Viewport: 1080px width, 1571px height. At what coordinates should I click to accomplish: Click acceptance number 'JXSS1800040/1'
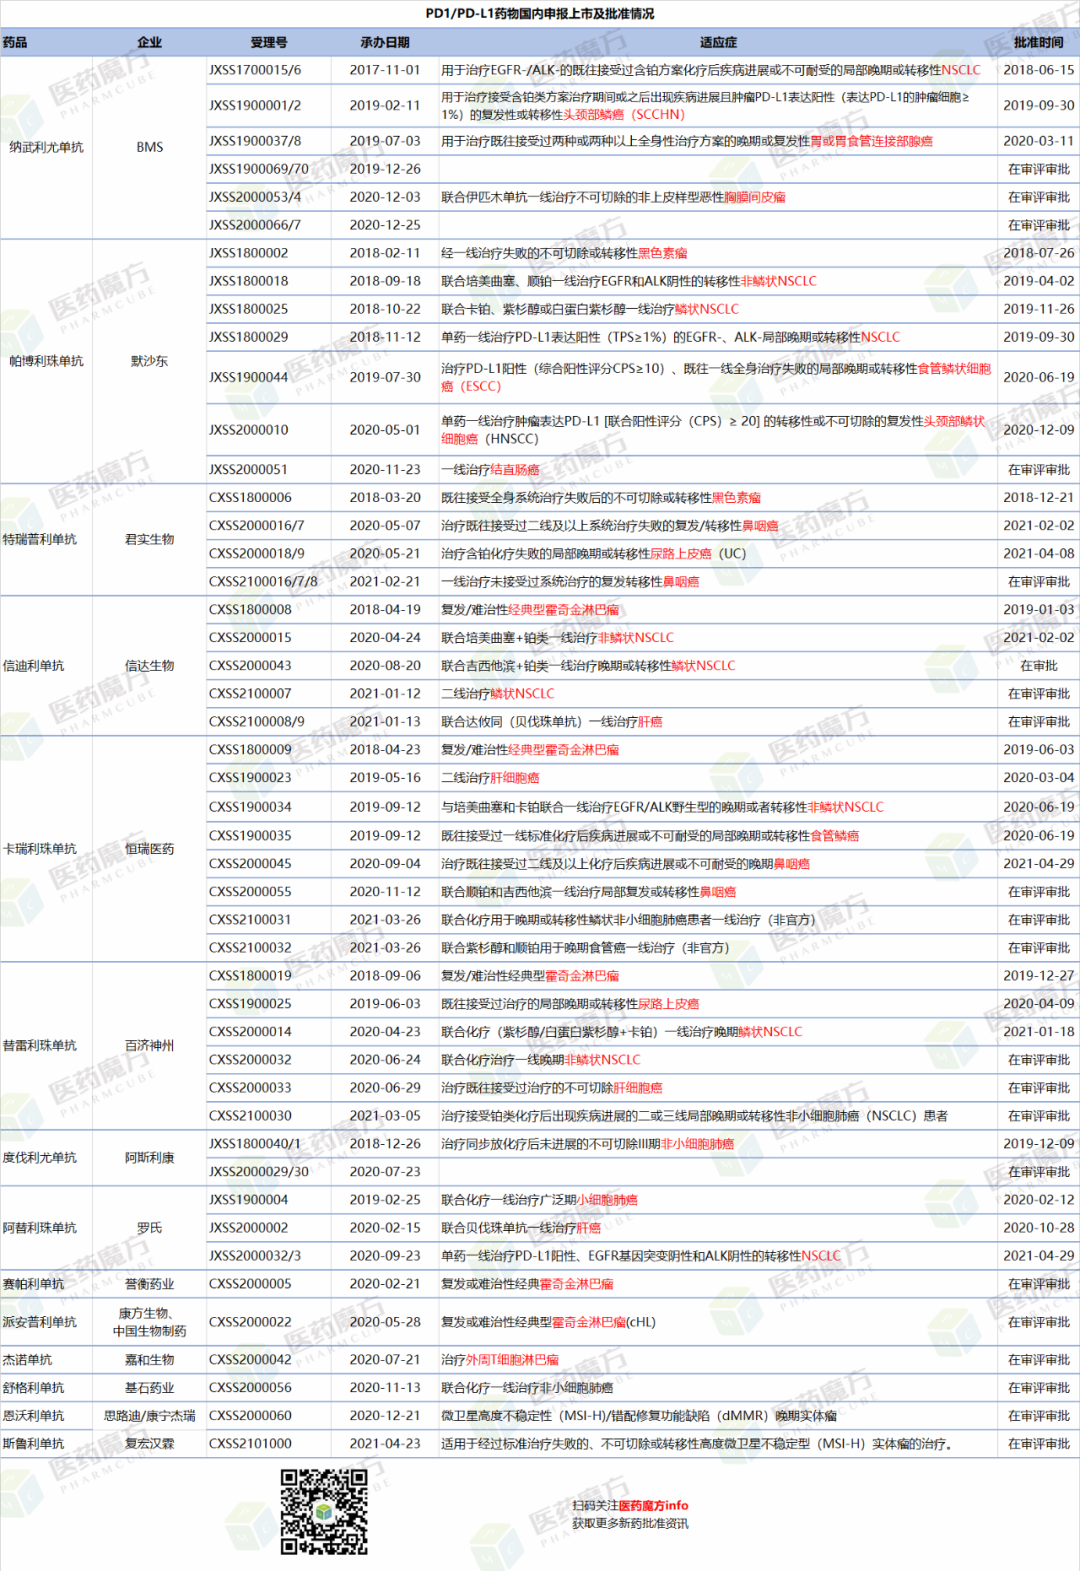255,1143
